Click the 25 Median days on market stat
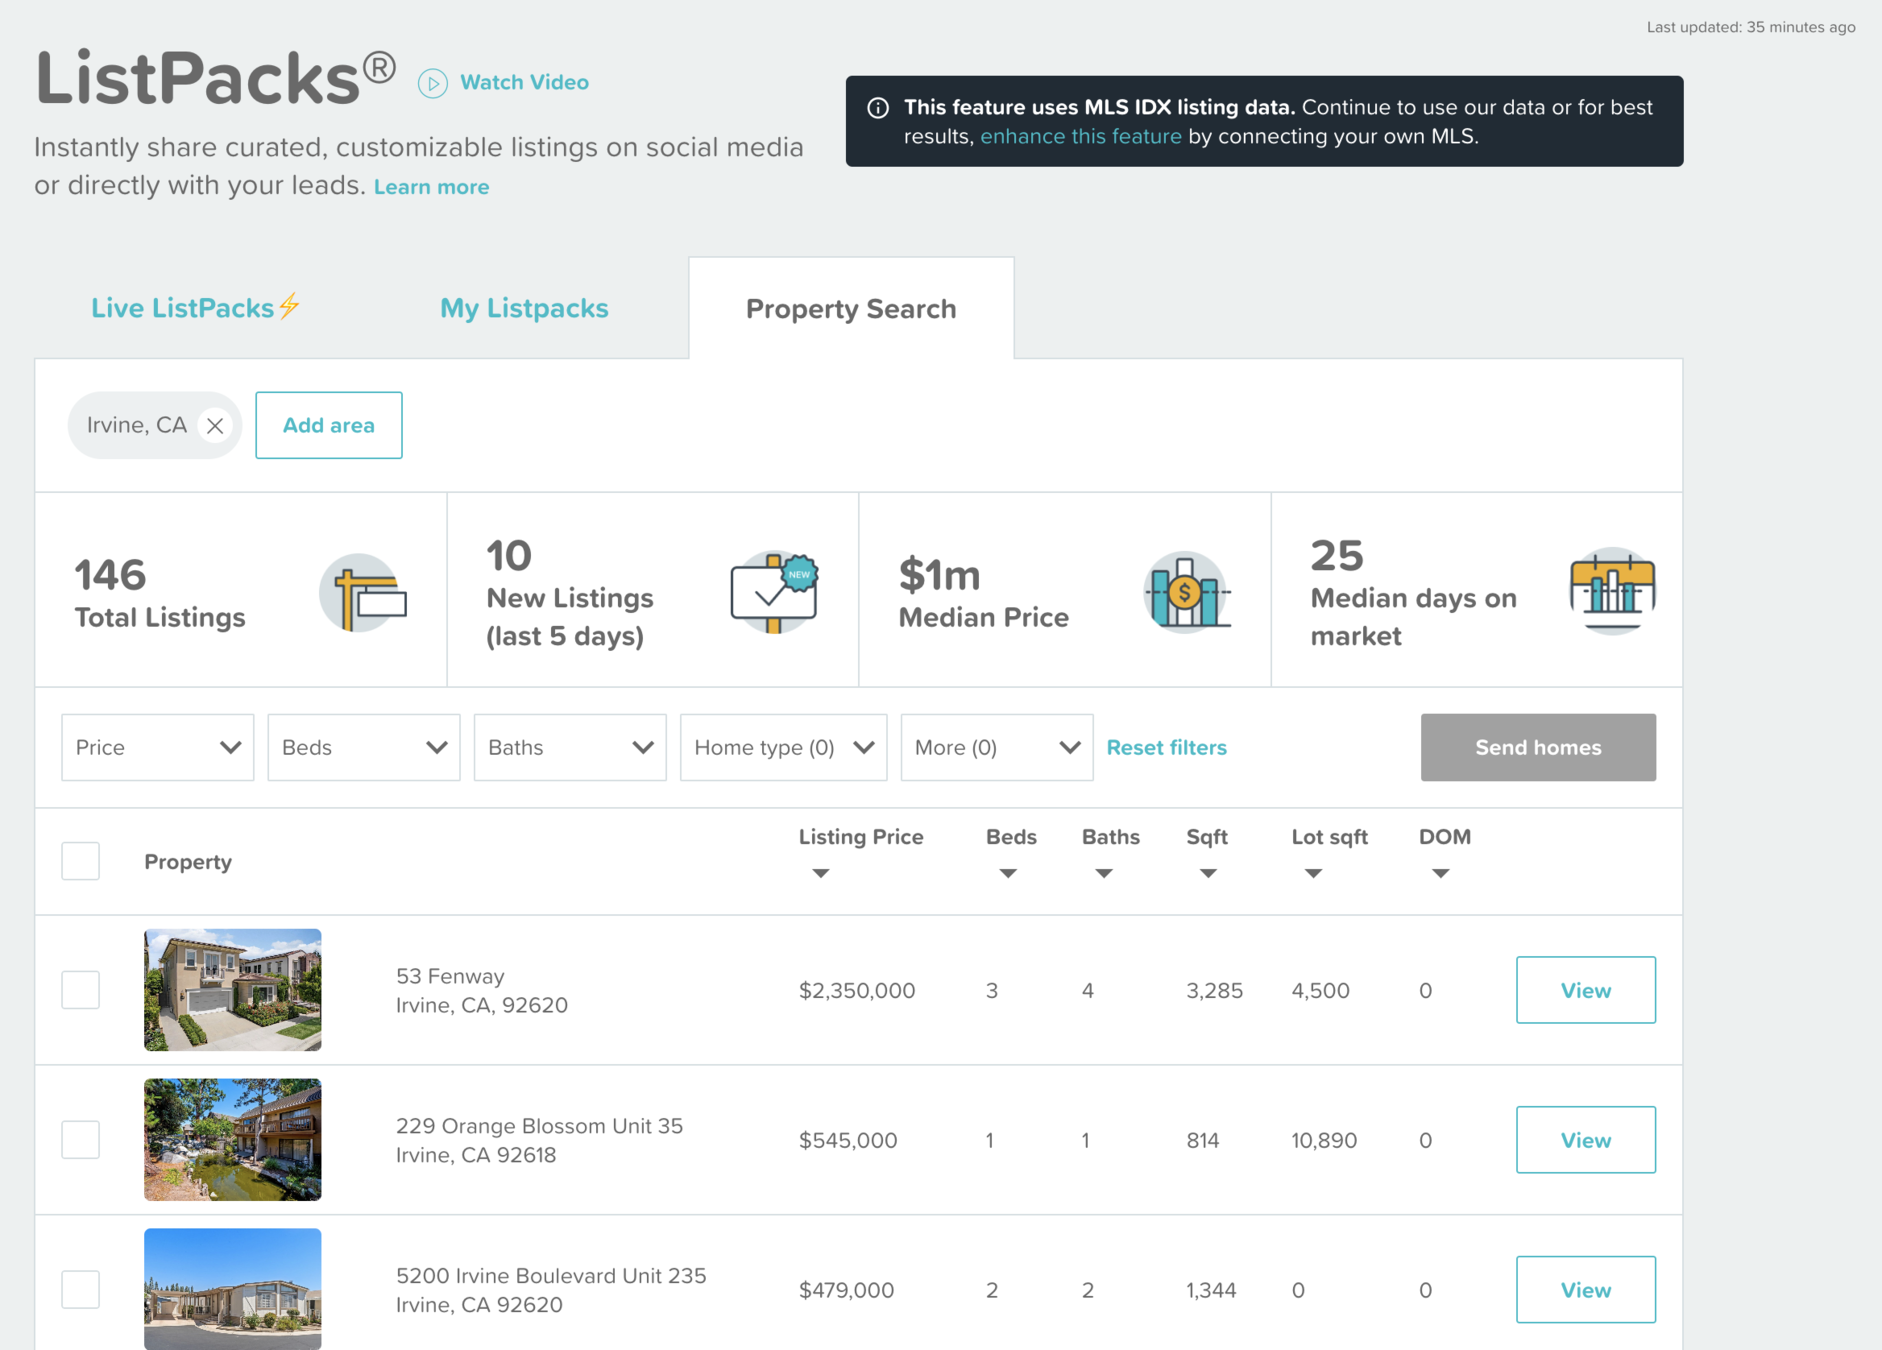Image resolution: width=1882 pixels, height=1350 pixels. (1413, 594)
